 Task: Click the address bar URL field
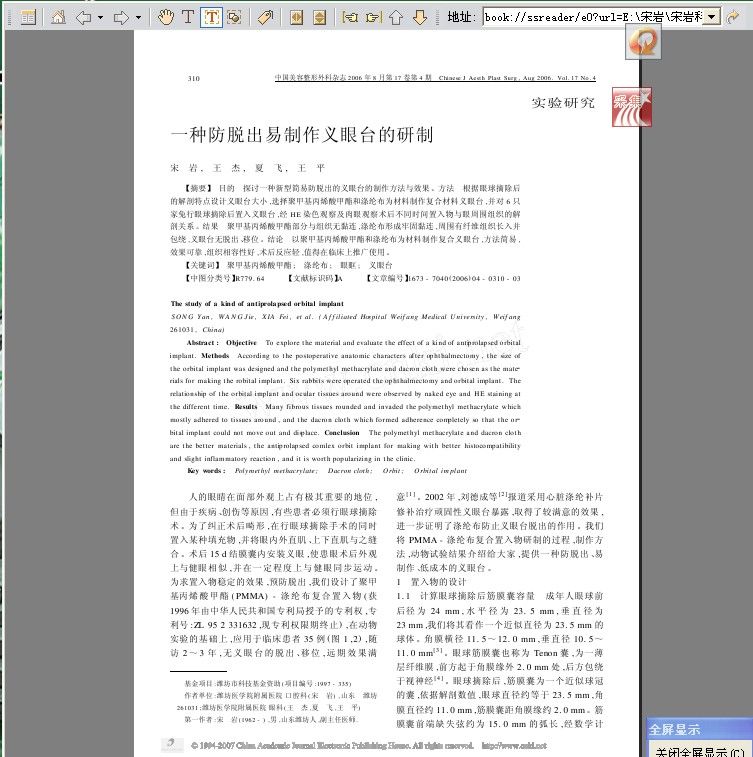pyautogui.click(x=591, y=17)
